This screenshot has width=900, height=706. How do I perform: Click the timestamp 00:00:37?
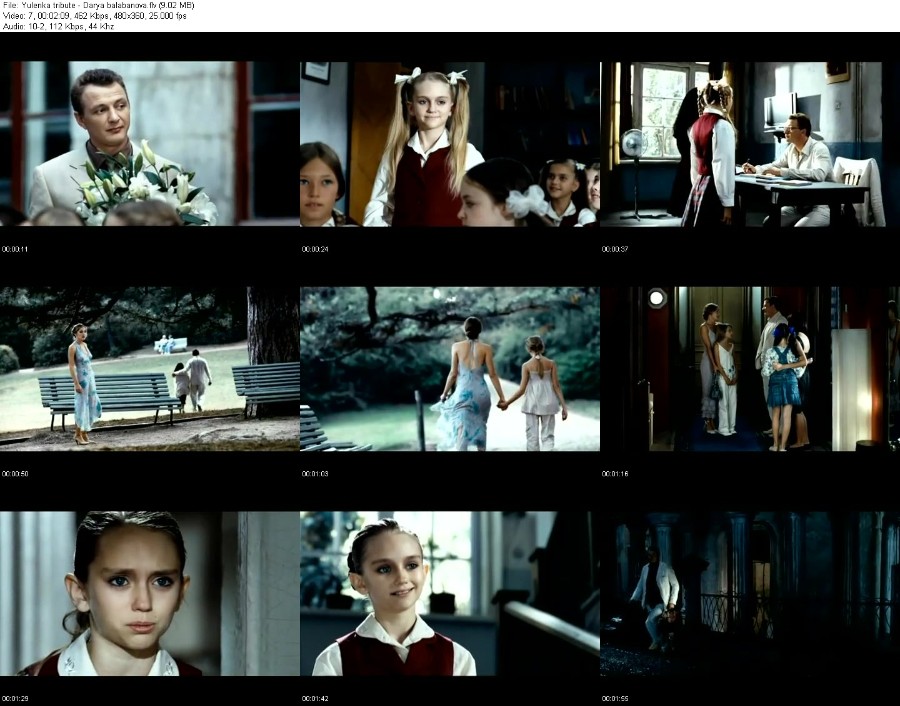(615, 249)
